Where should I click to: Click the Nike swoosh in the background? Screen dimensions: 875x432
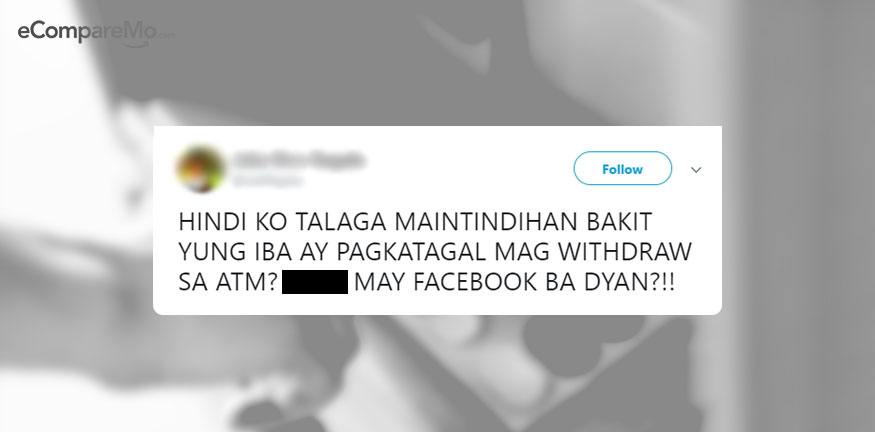tap(455, 45)
